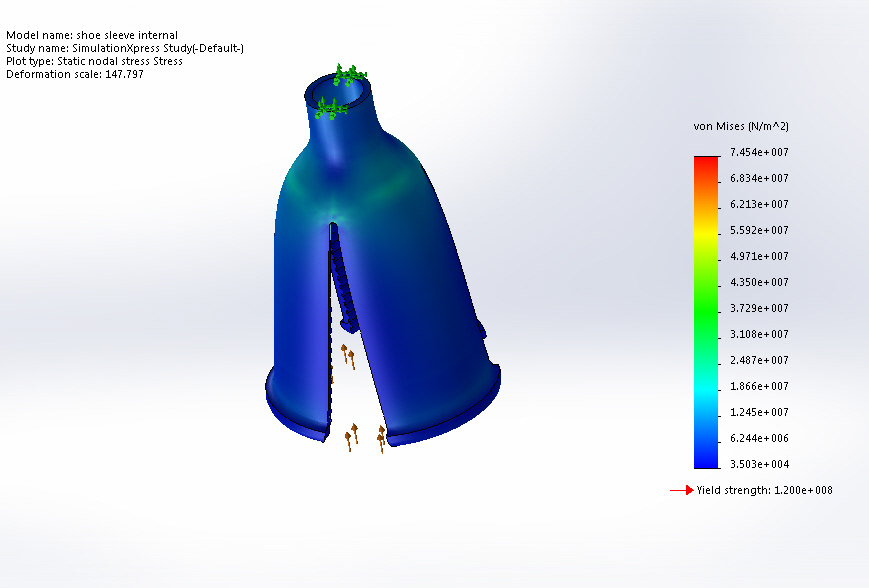Image resolution: width=869 pixels, height=588 pixels.
Task: Click the 'Model name: shoe sleeve internal' text
Action: tap(92, 35)
